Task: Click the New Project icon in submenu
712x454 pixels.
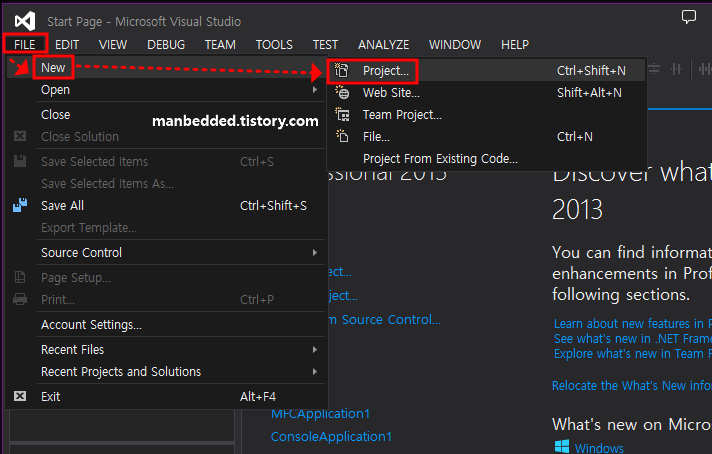Action: click(x=341, y=70)
